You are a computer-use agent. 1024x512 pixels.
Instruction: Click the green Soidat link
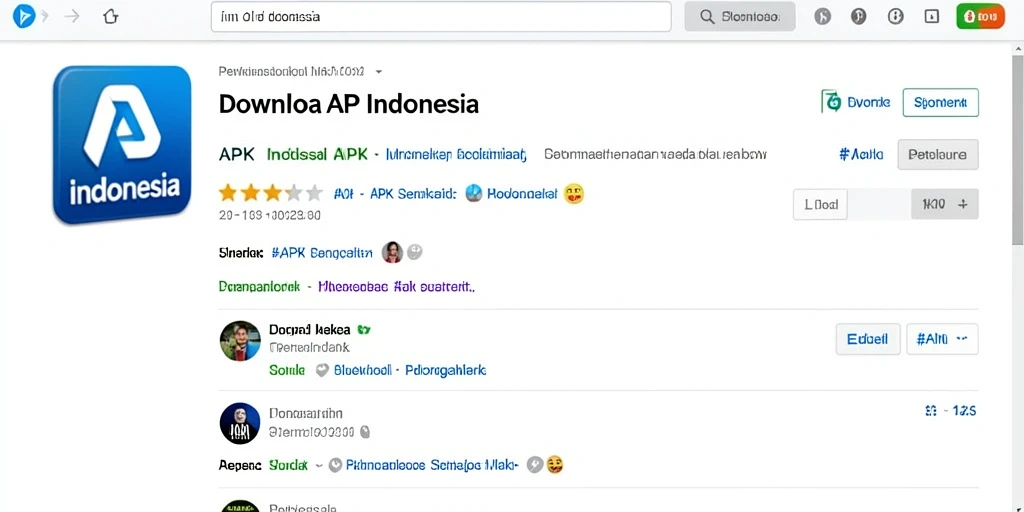[x=288, y=465]
